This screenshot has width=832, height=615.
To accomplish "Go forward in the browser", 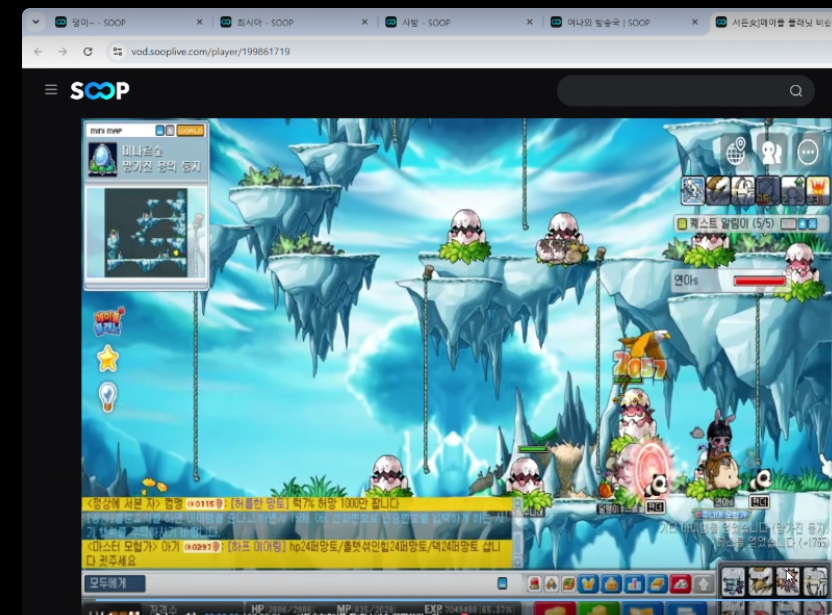I will 63,51.
